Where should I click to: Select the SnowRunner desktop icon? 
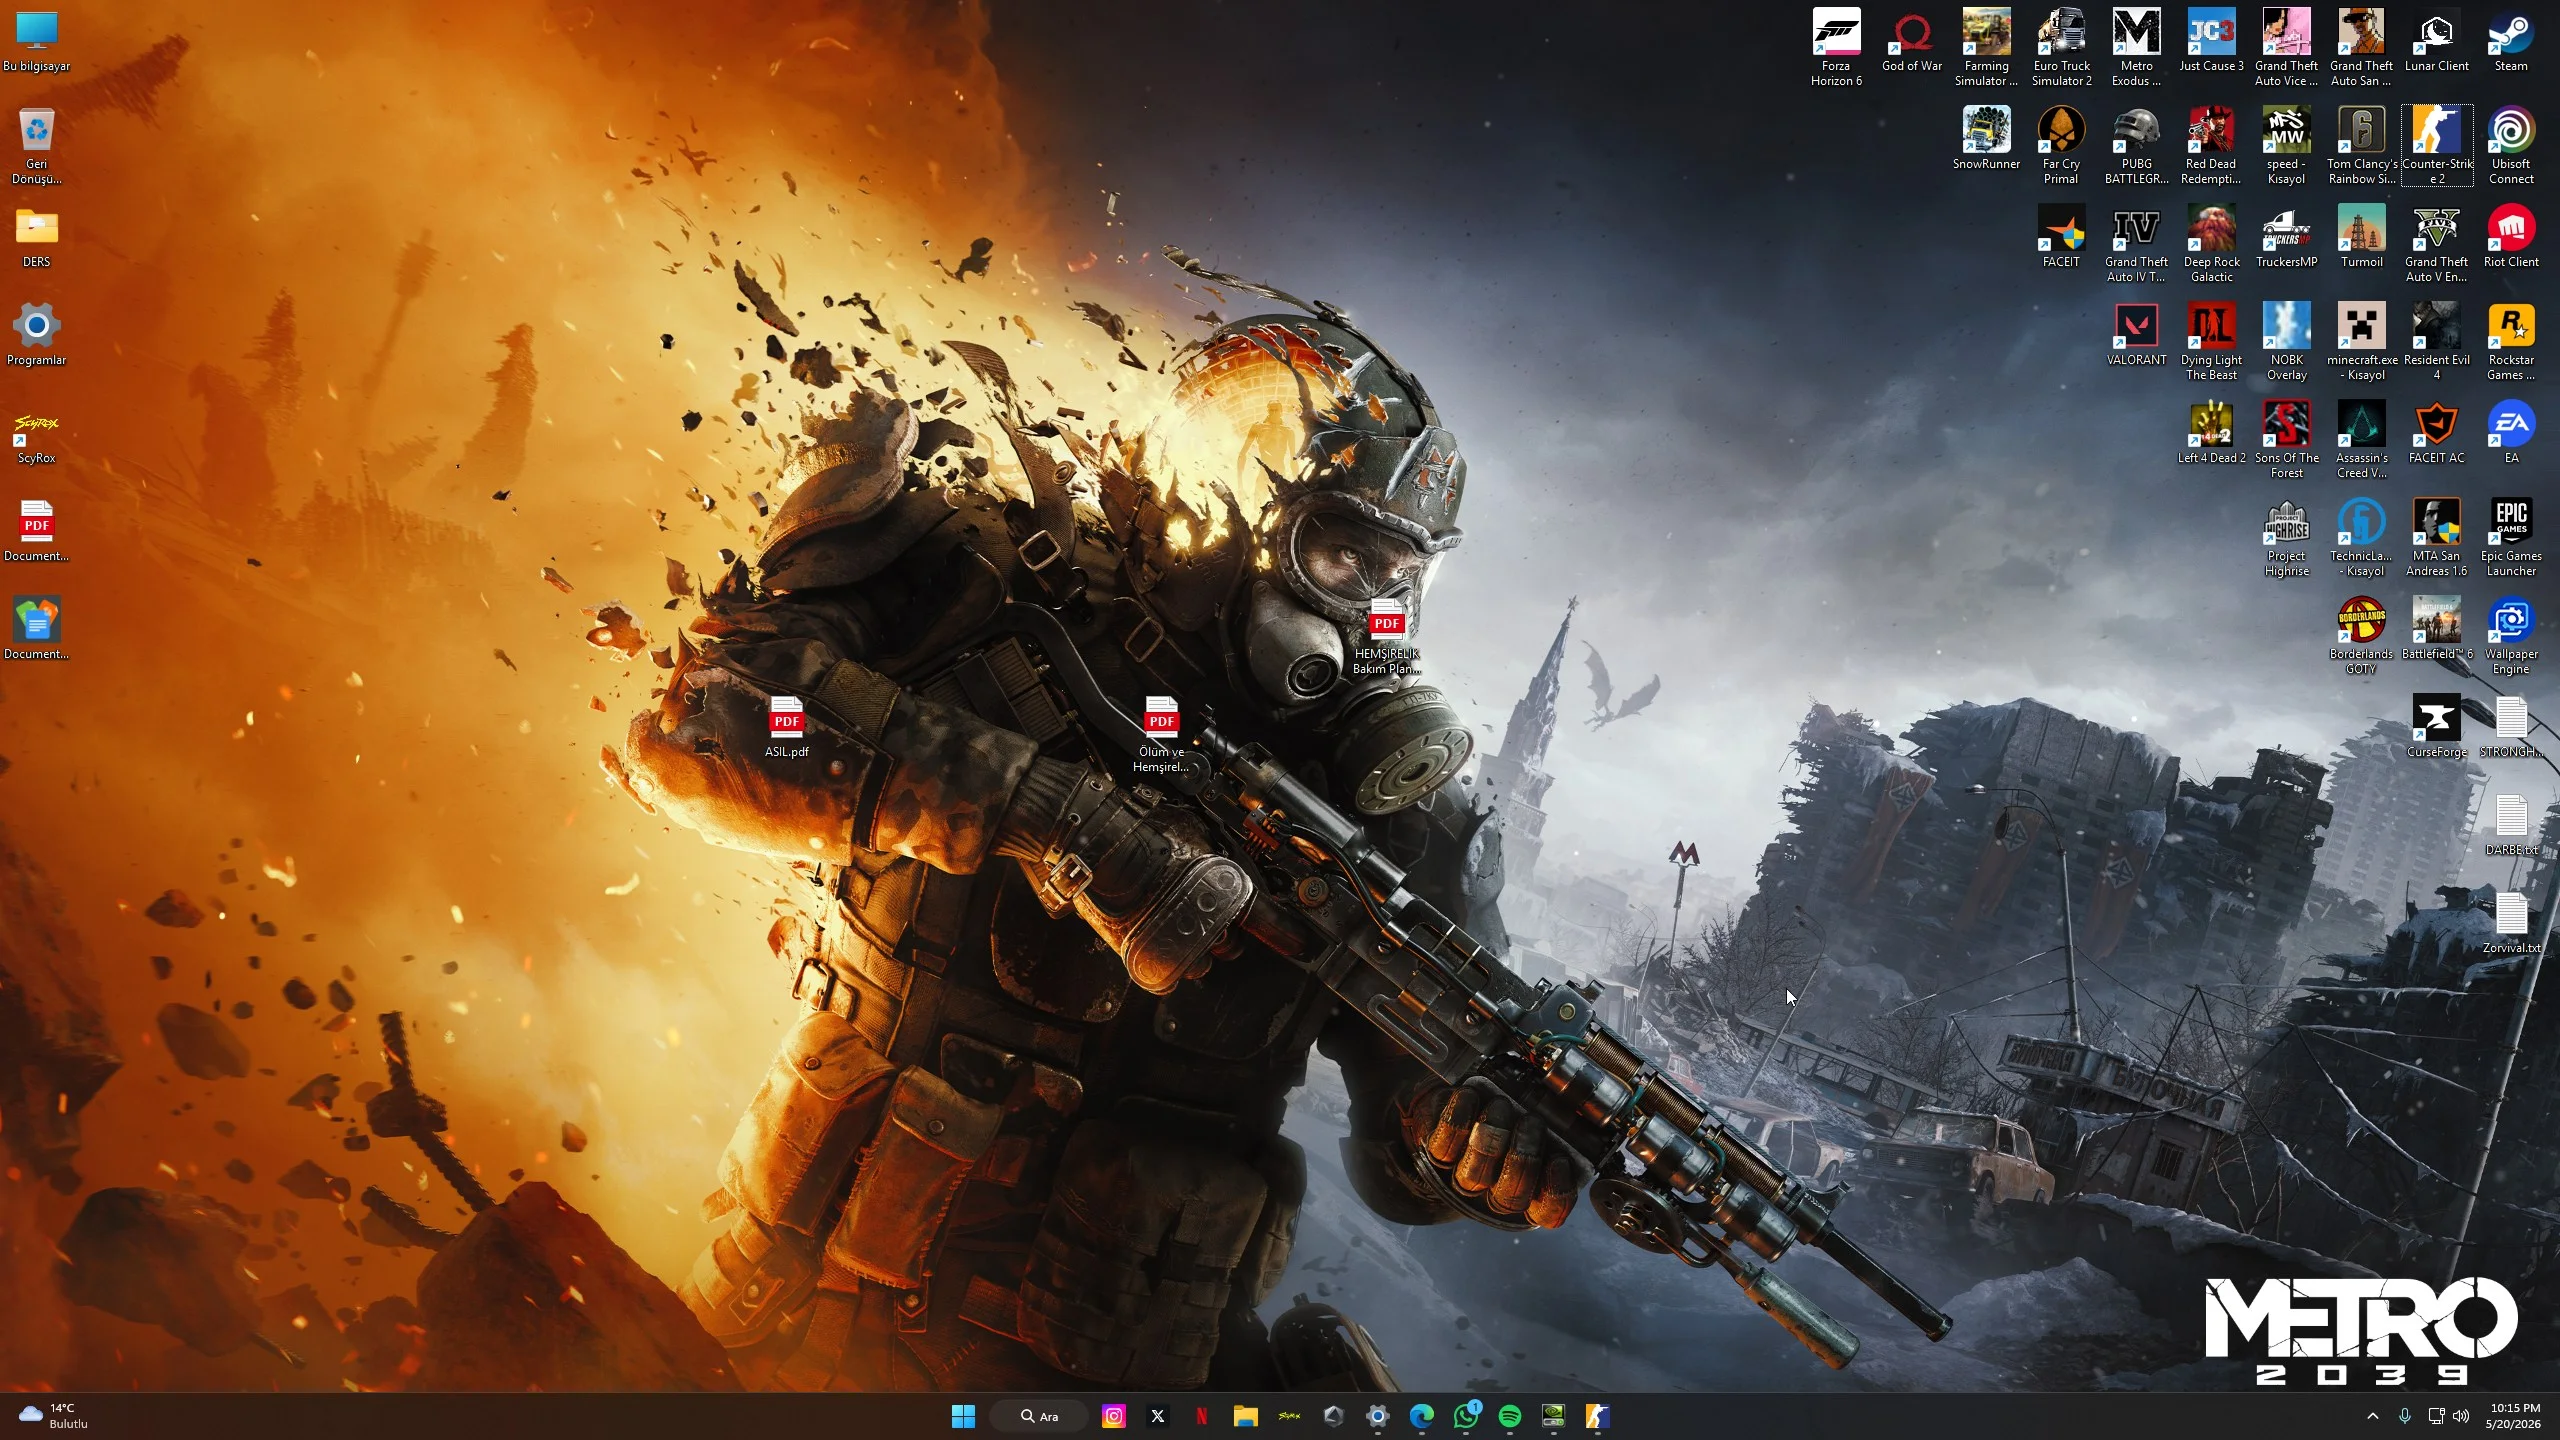coord(1986,138)
